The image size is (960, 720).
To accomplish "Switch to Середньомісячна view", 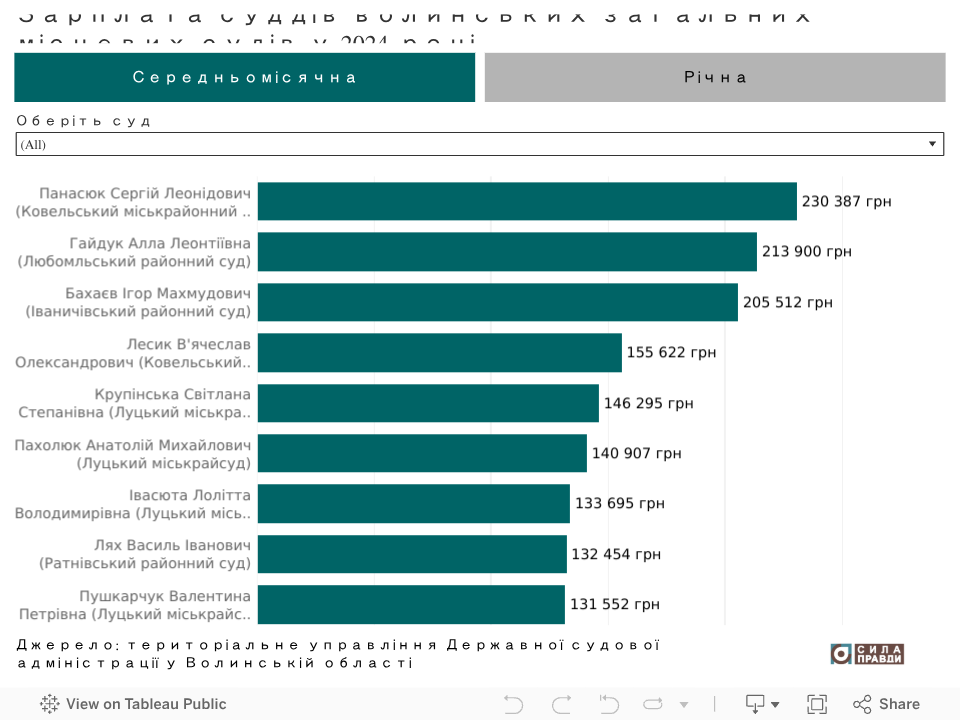I will point(244,77).
